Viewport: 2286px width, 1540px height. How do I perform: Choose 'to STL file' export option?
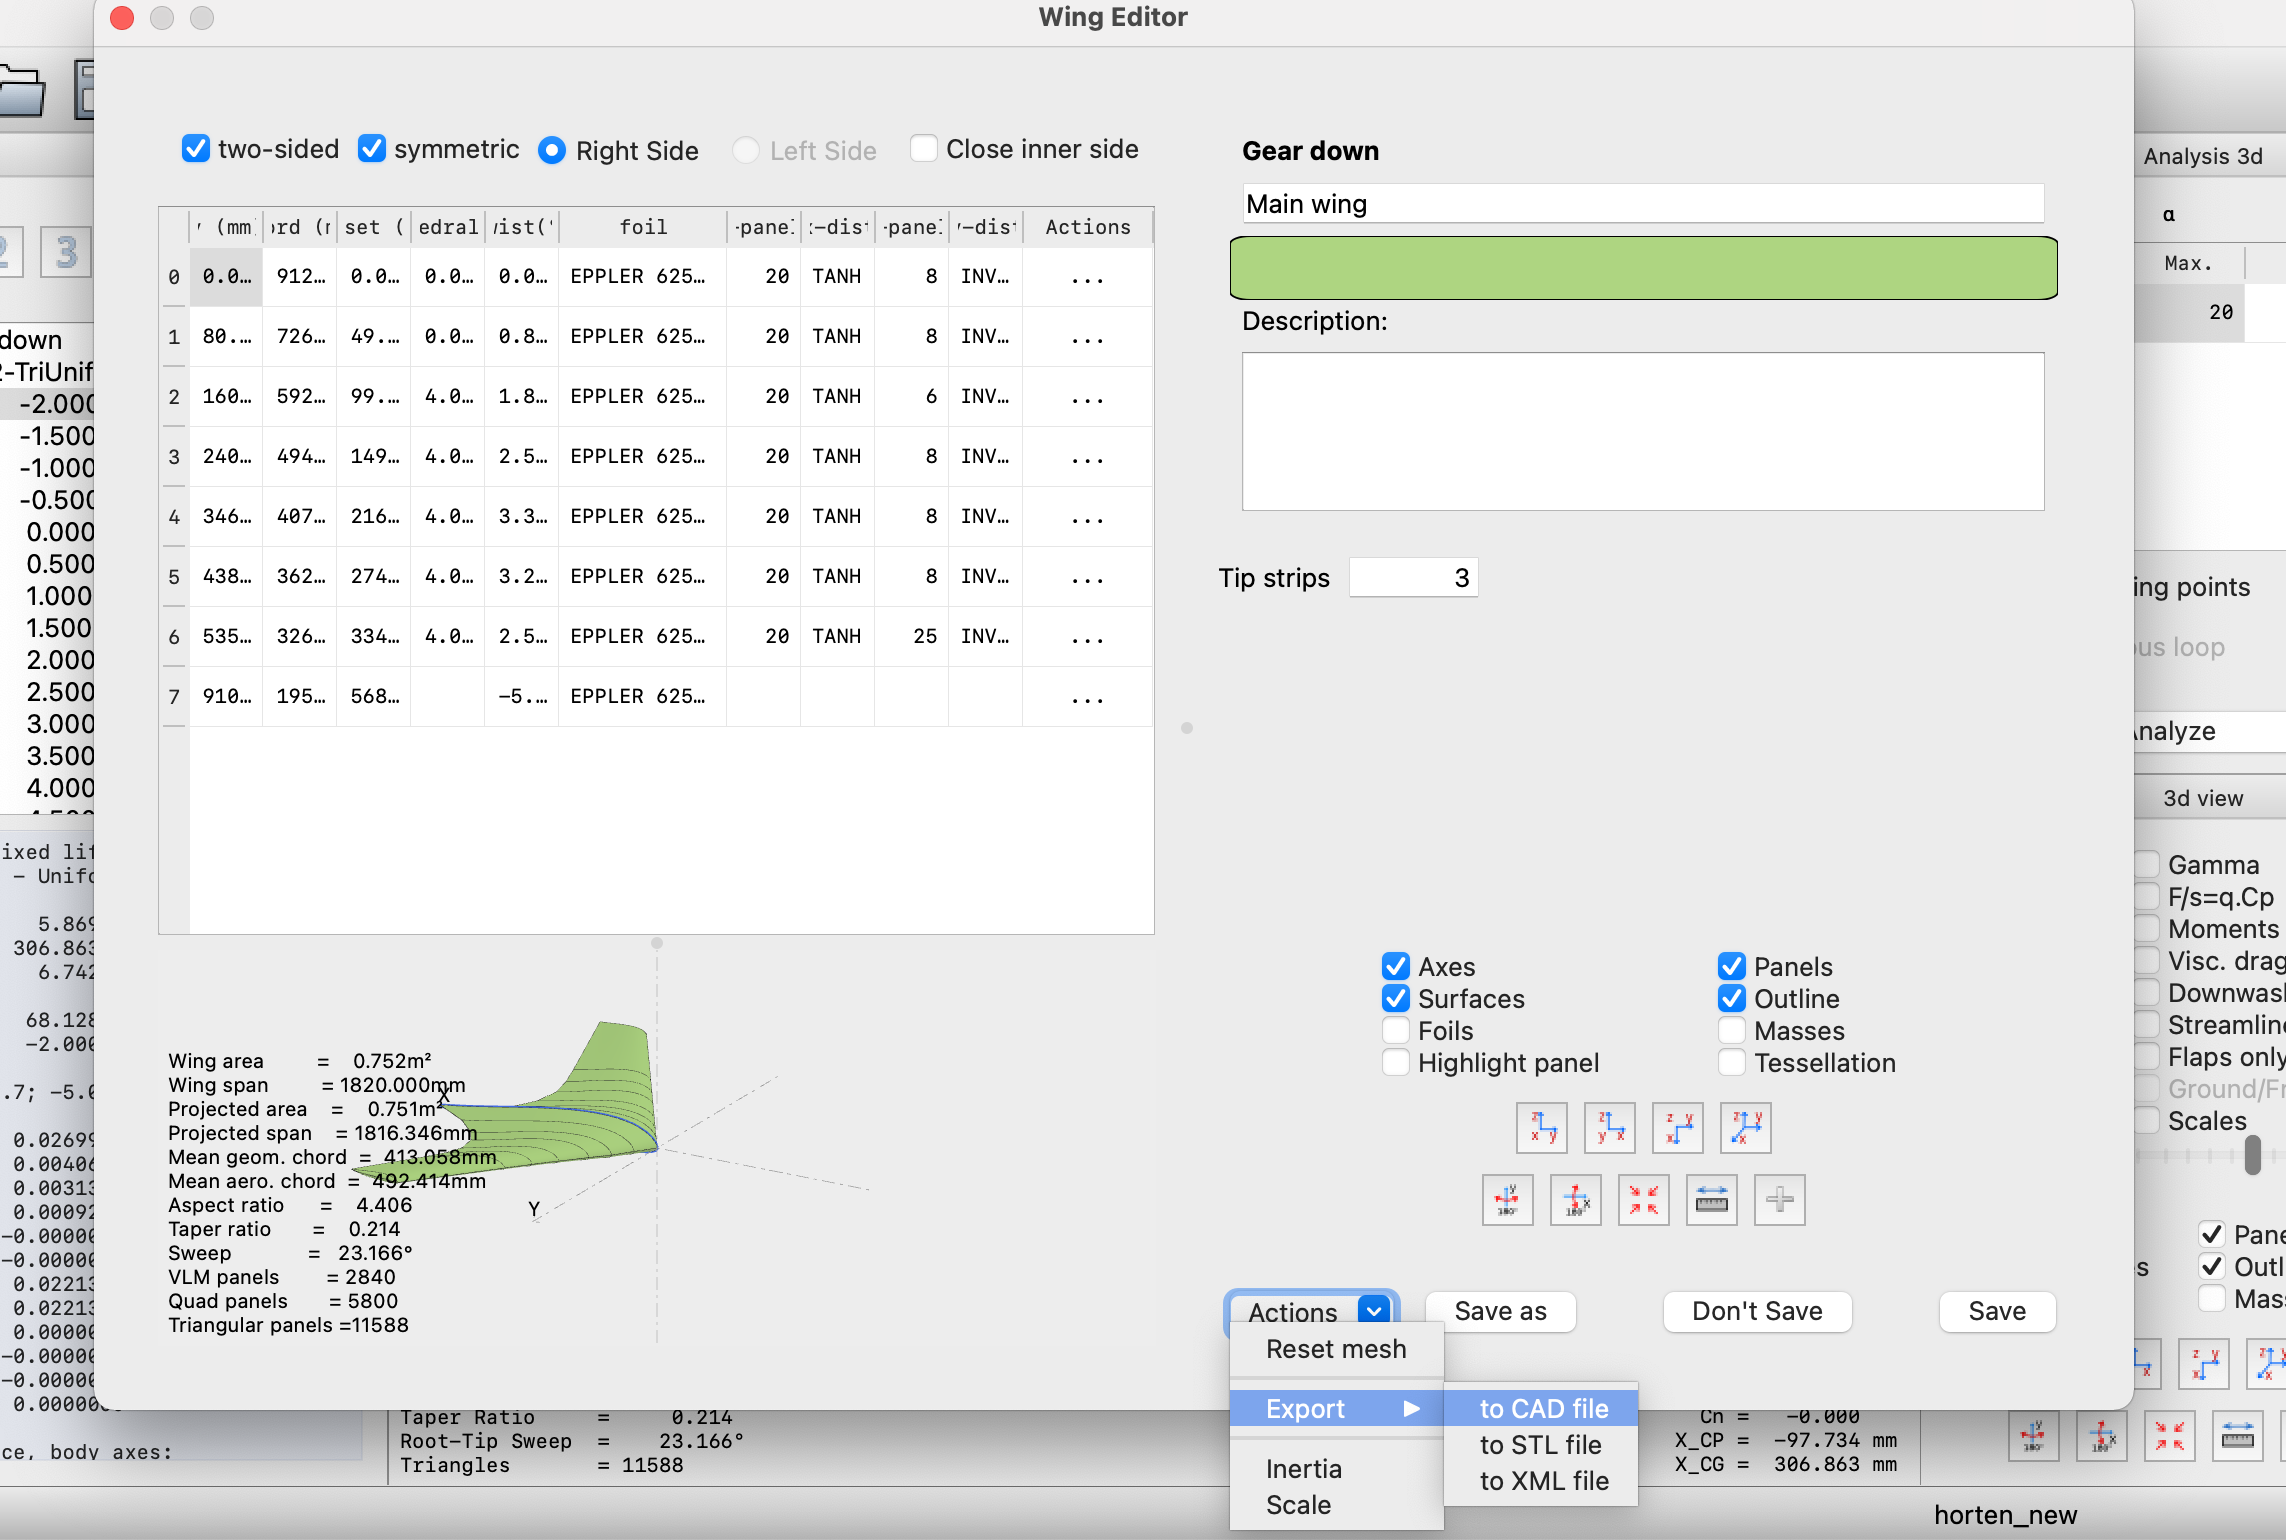(x=1540, y=1445)
